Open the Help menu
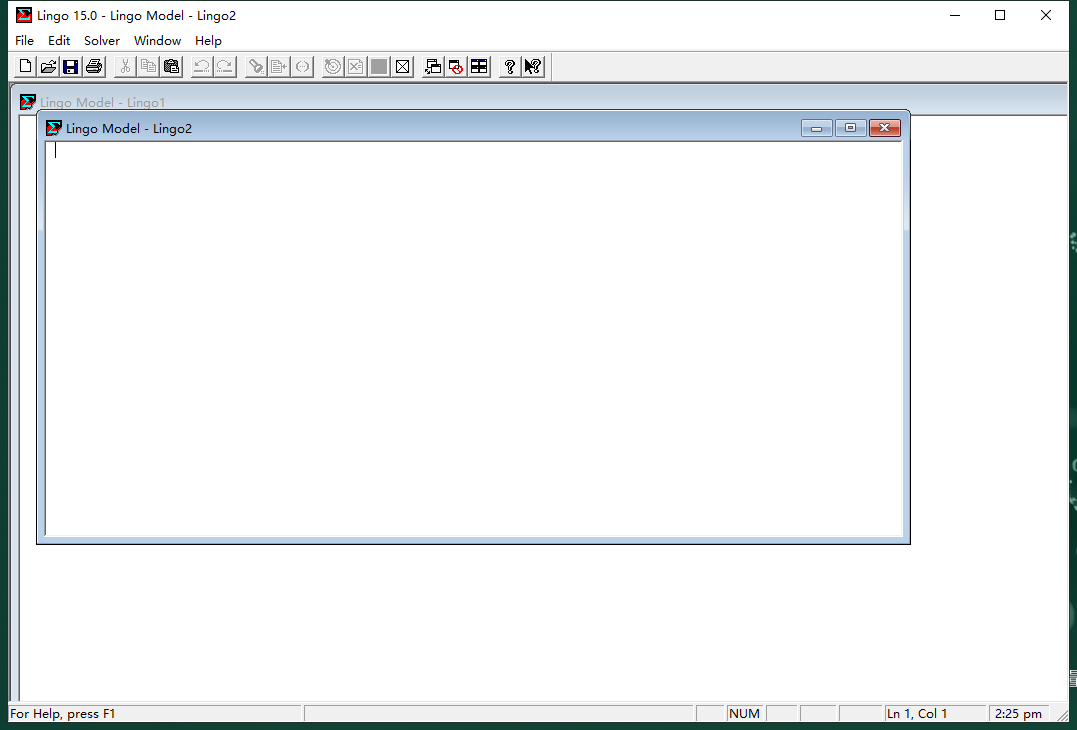This screenshot has height=730, width=1077. (208, 41)
